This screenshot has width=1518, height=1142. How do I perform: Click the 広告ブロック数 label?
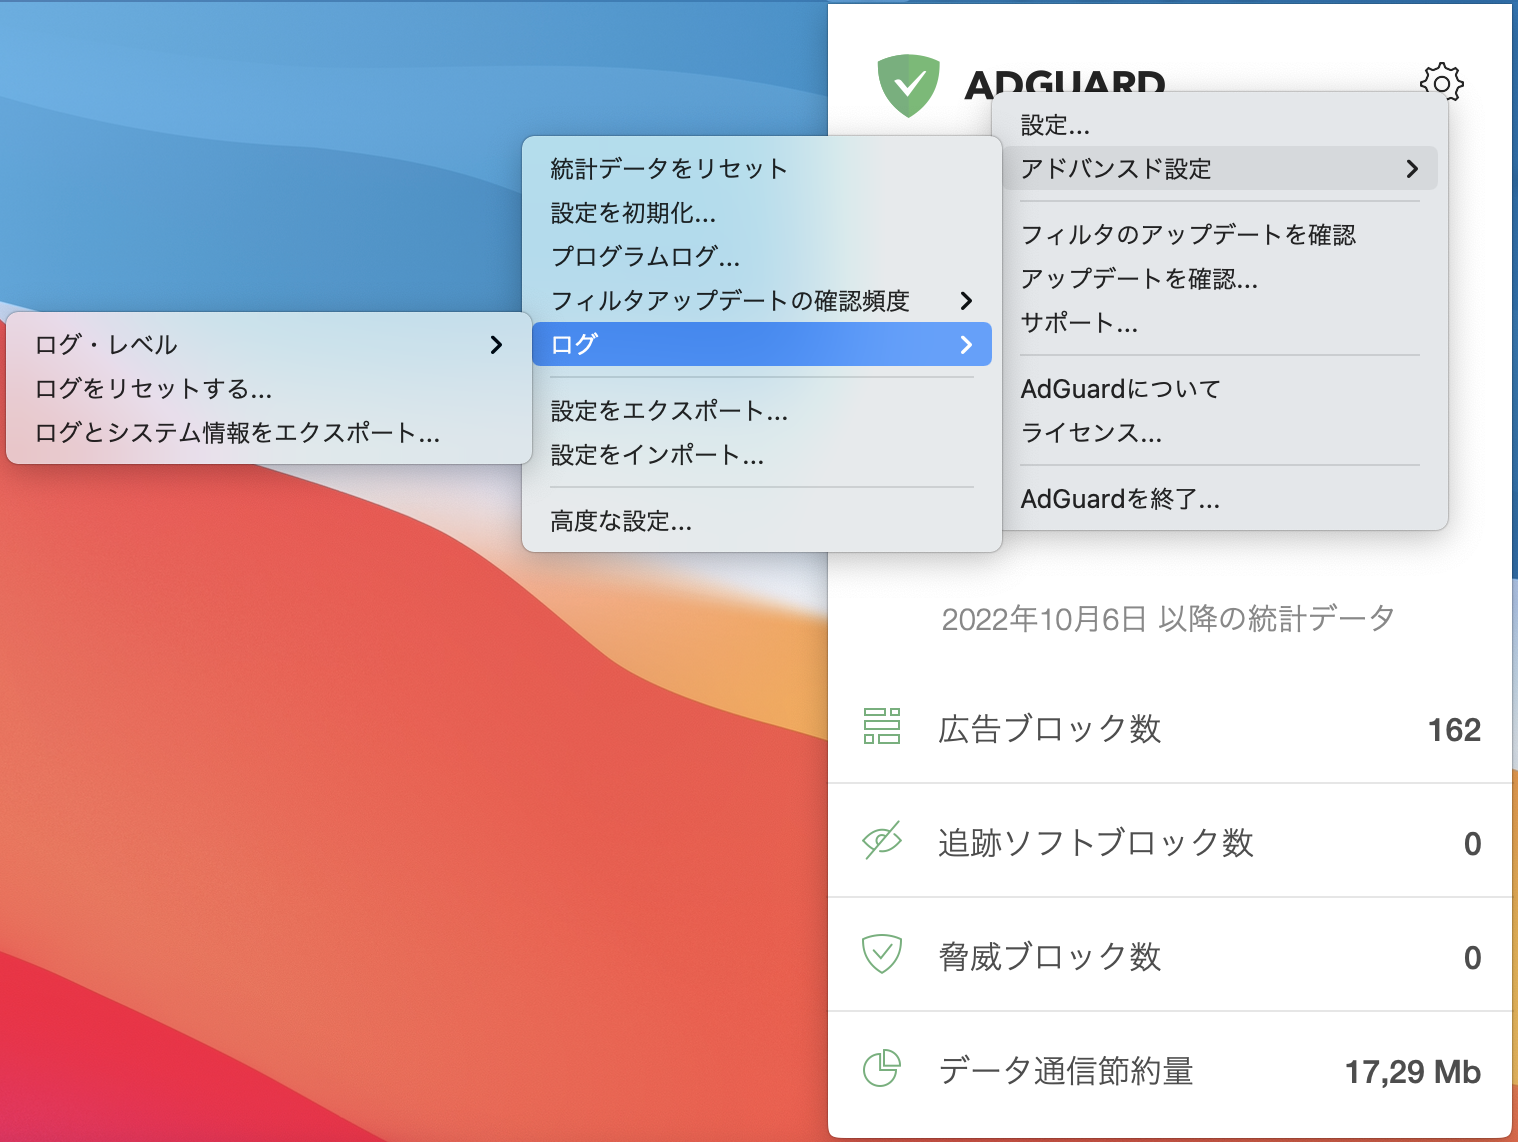click(x=1049, y=728)
